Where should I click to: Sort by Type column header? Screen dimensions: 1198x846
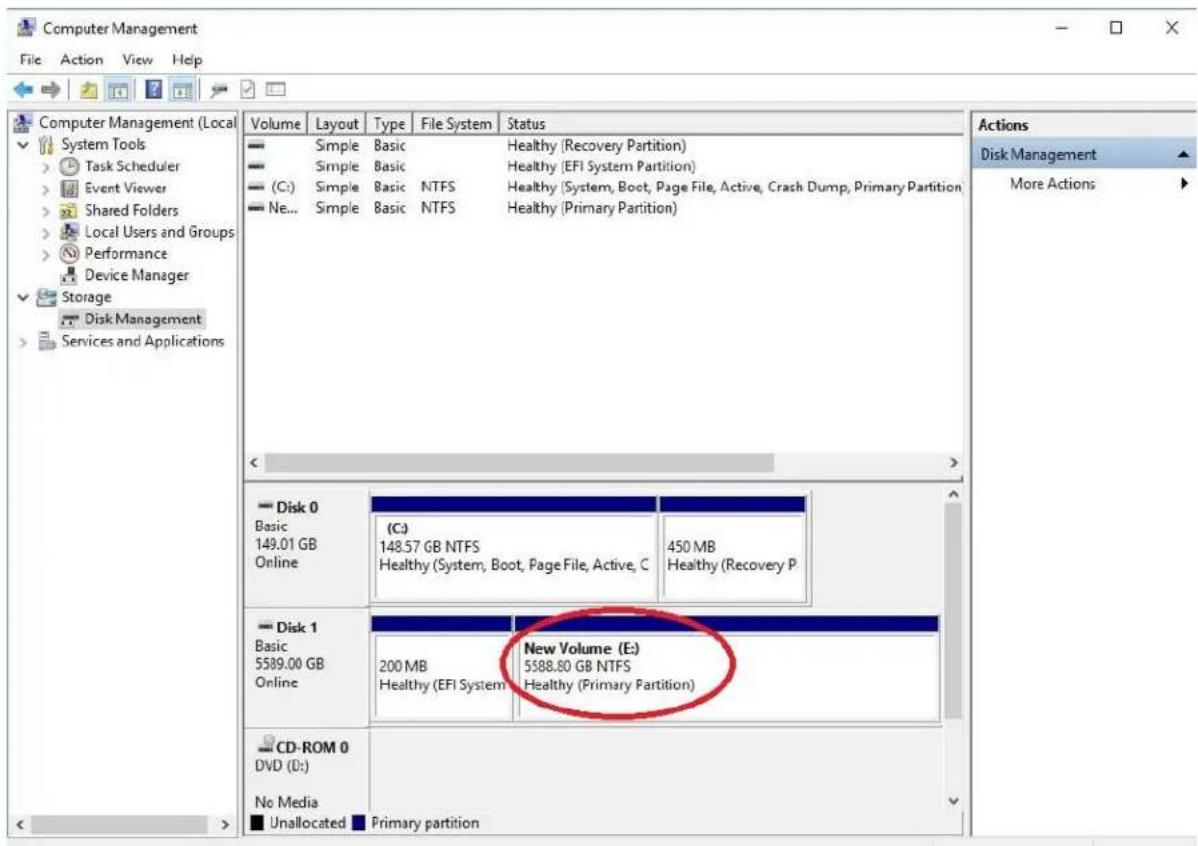pos(390,124)
